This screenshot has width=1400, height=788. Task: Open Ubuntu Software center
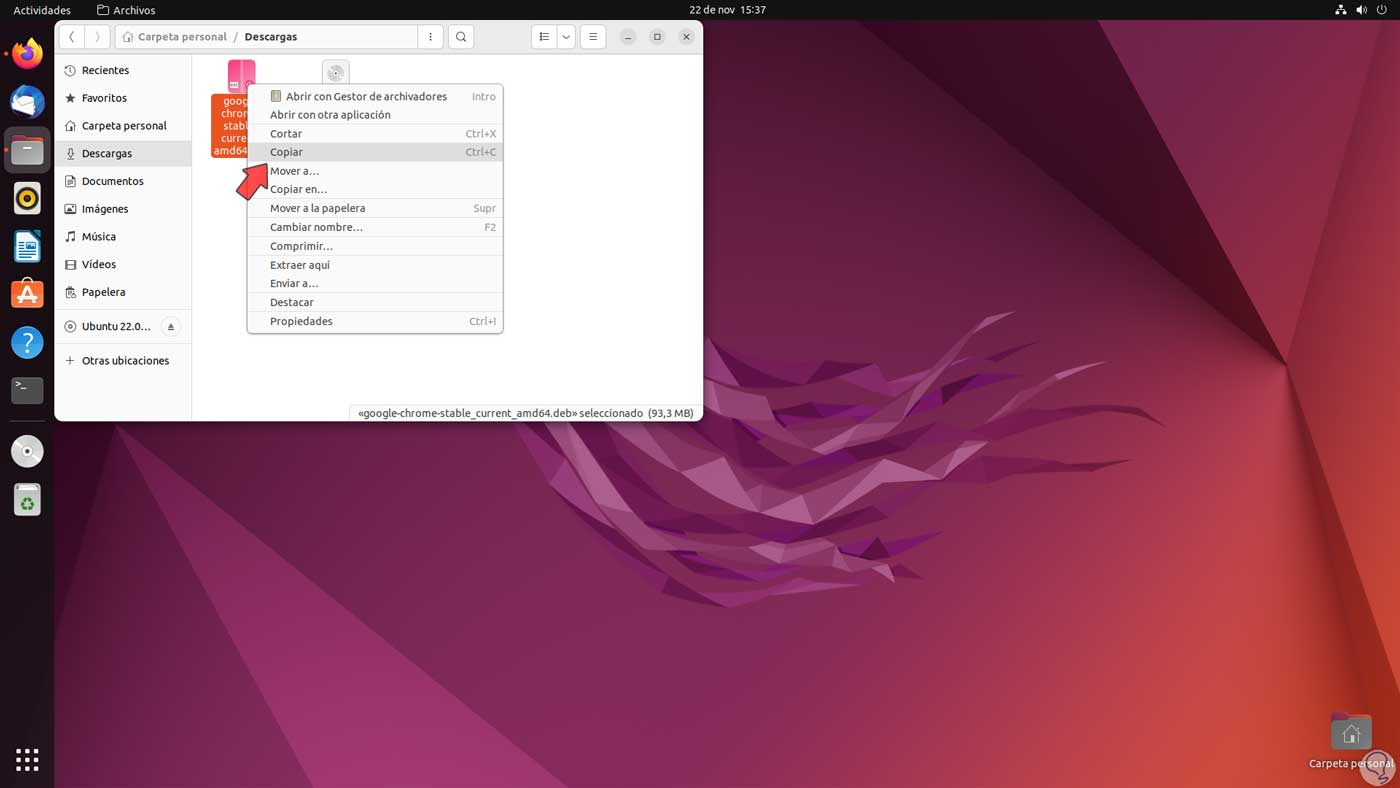click(x=26, y=293)
